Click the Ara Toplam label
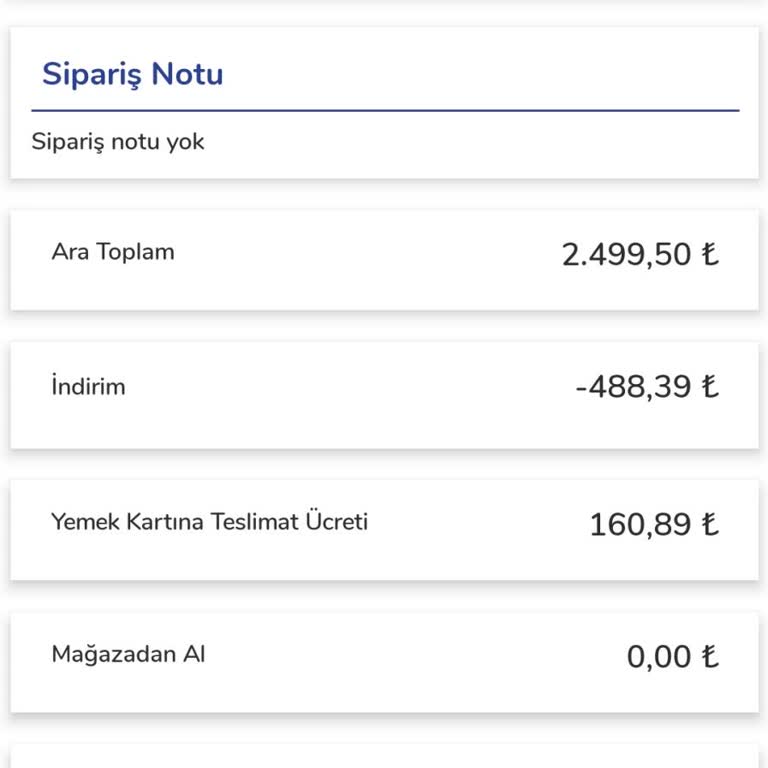 pos(113,251)
